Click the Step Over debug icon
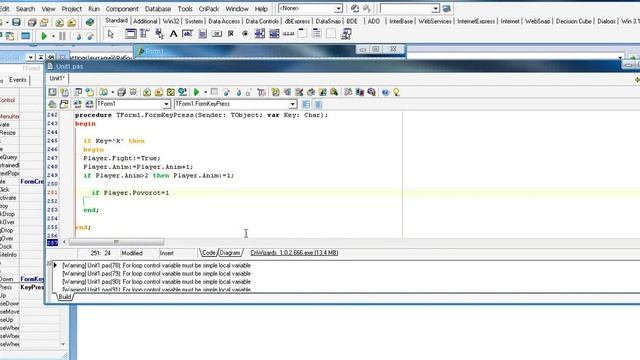 (90, 36)
